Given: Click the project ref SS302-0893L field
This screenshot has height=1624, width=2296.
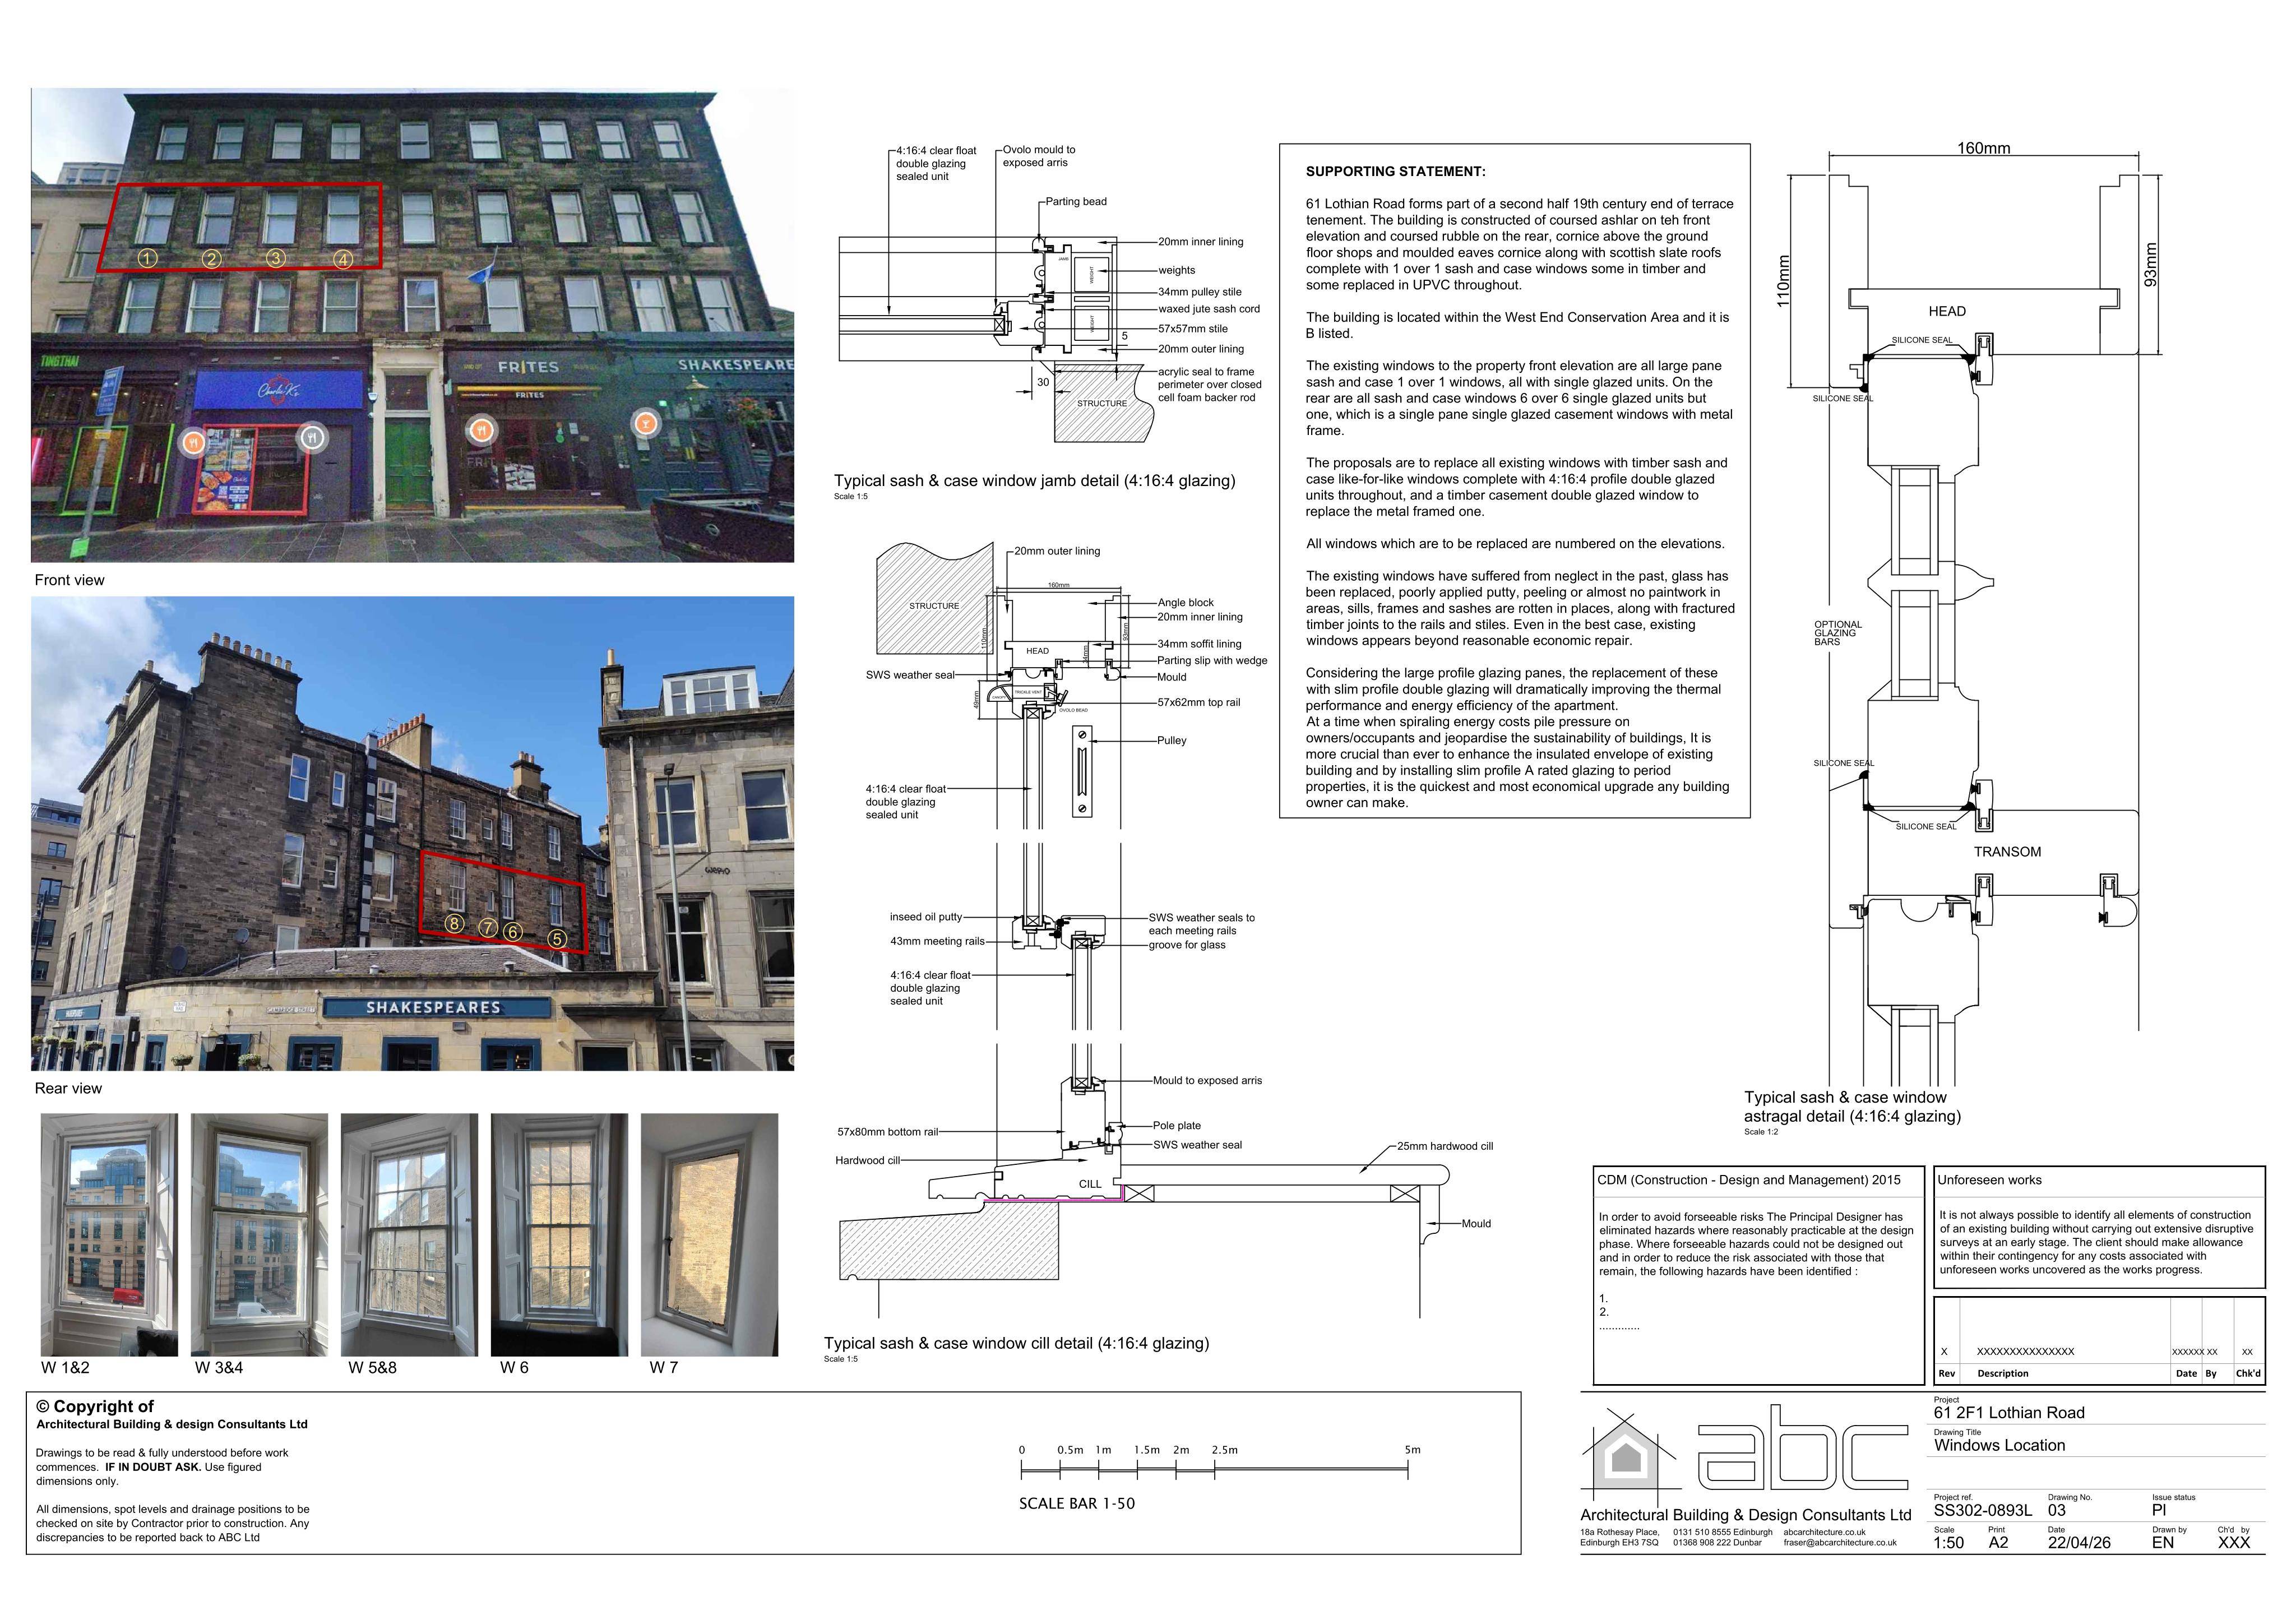Looking at the screenshot, I should [1983, 1510].
